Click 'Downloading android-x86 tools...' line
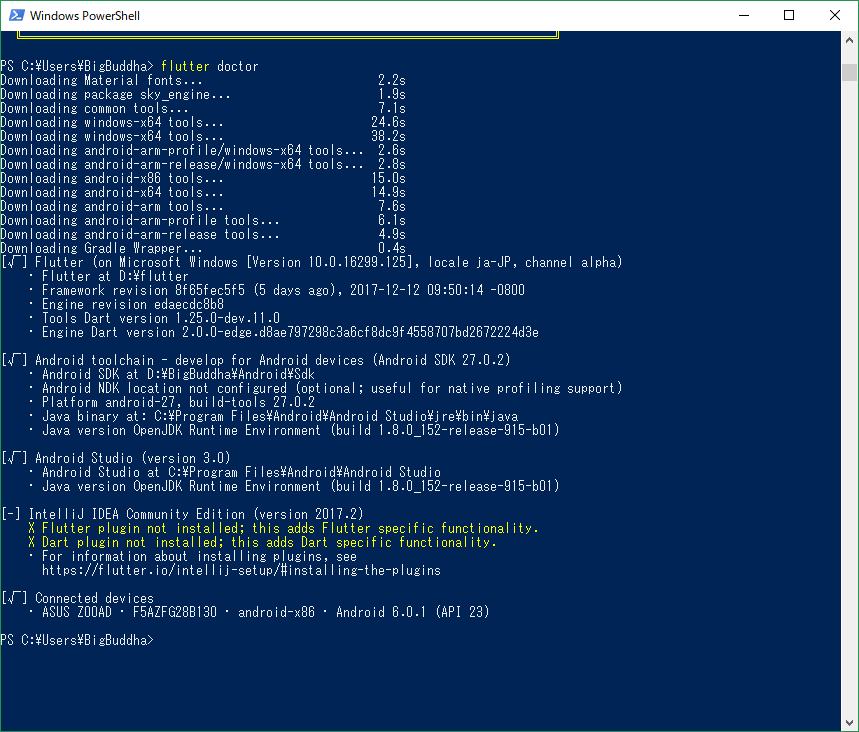The width and height of the screenshot is (859, 732). (x=203, y=178)
